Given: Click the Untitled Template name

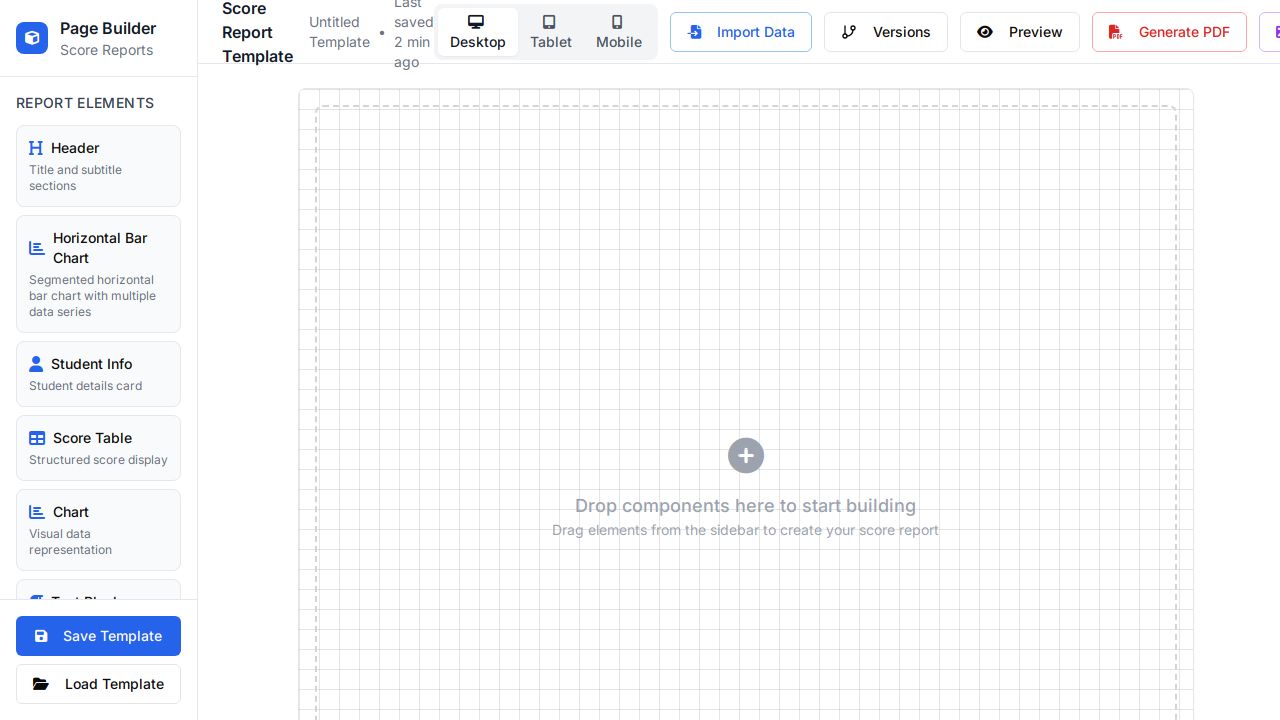Looking at the screenshot, I should click(x=339, y=32).
